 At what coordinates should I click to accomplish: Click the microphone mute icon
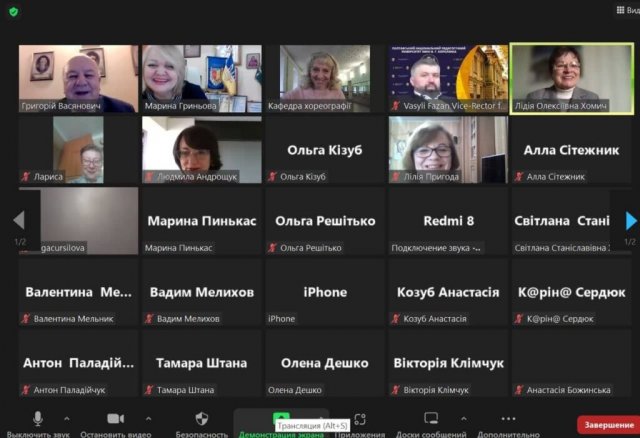(38, 418)
